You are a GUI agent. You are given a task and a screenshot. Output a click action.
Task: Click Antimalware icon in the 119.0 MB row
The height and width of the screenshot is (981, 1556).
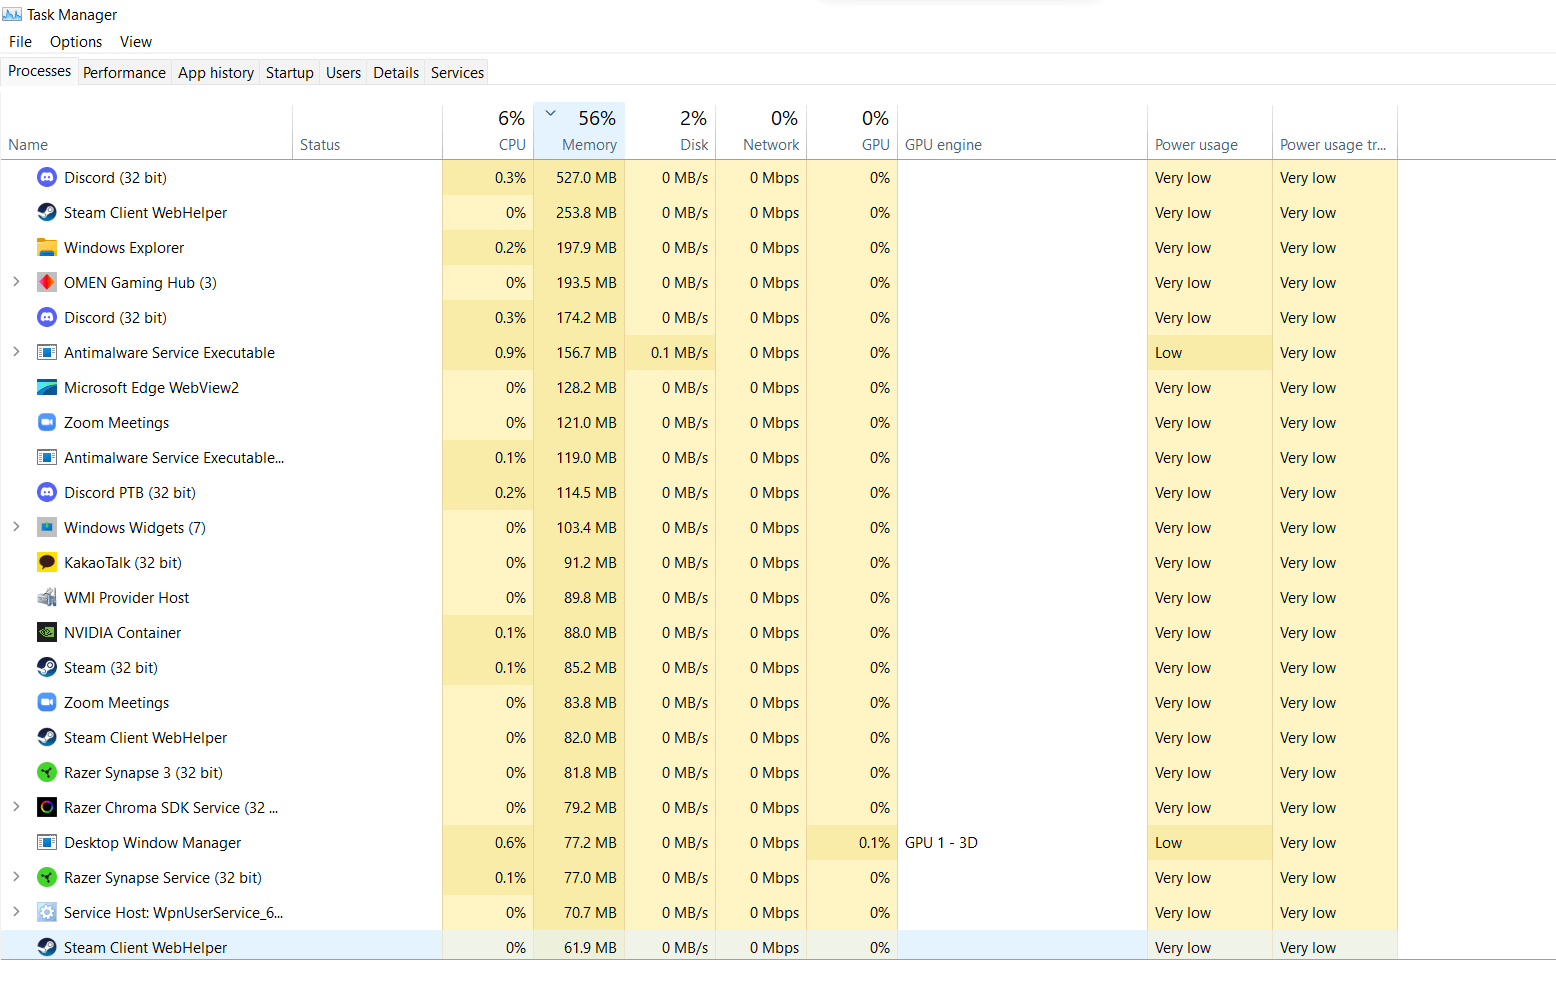[x=47, y=457]
